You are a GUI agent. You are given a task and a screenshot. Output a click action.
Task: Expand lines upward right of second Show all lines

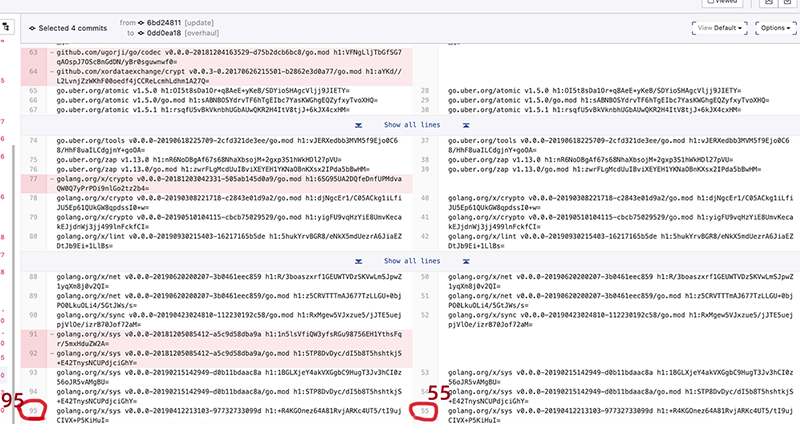[x=466, y=261]
